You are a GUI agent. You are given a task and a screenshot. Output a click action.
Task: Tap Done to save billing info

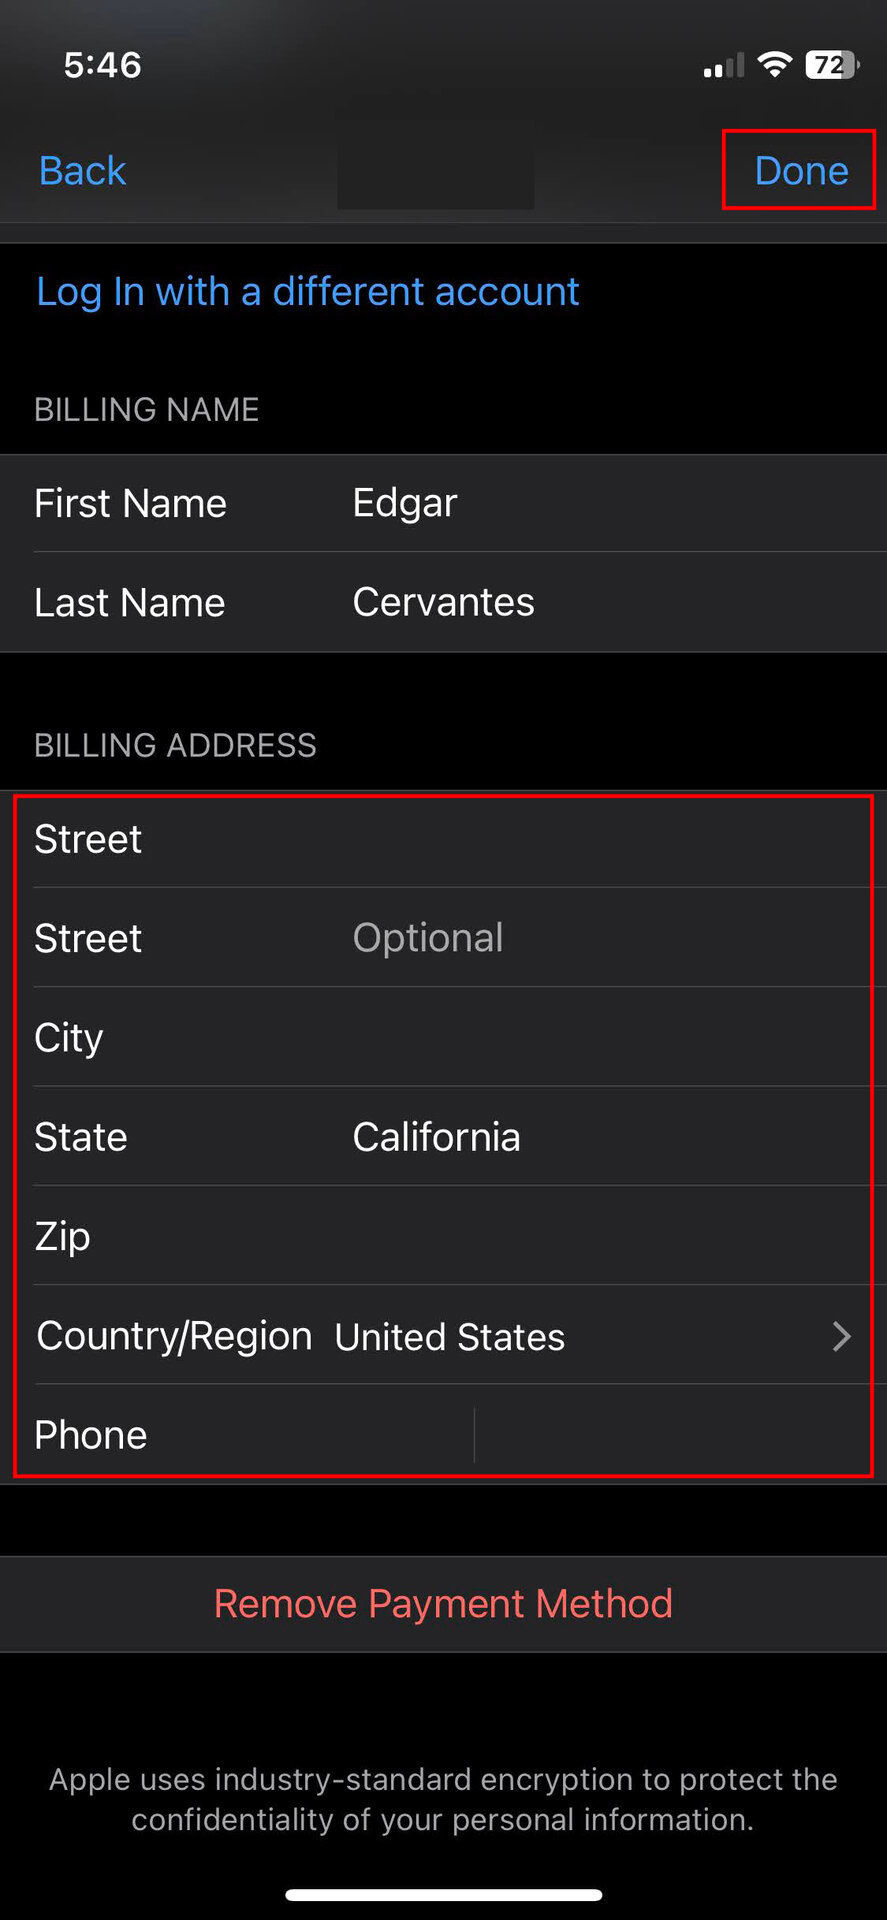[800, 171]
